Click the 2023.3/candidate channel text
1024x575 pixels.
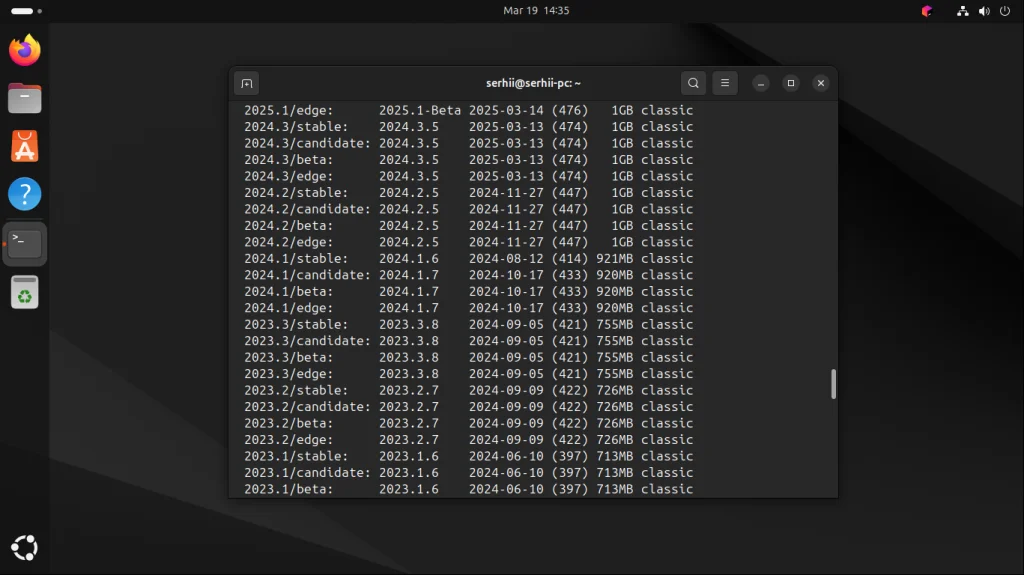pos(307,341)
